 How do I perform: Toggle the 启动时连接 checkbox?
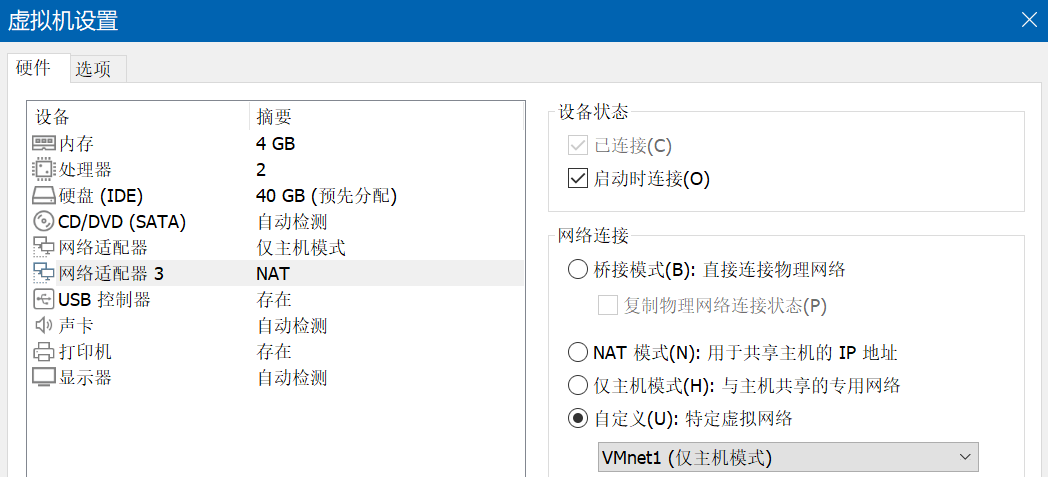point(577,179)
